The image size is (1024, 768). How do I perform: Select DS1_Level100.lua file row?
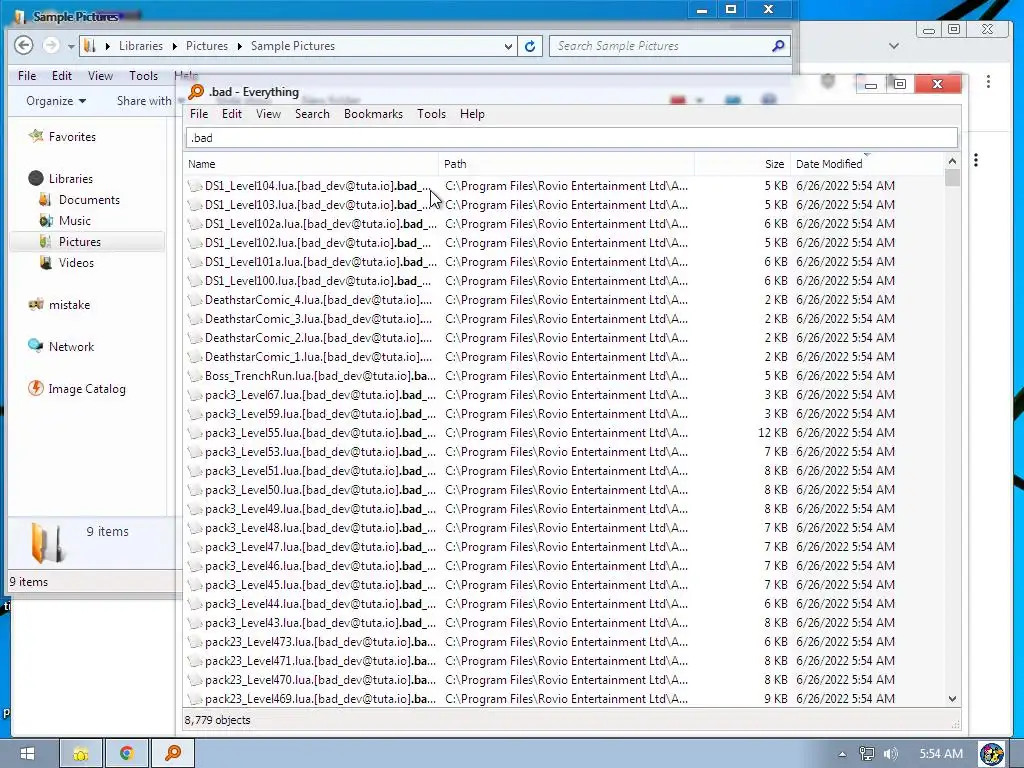pos(564,280)
